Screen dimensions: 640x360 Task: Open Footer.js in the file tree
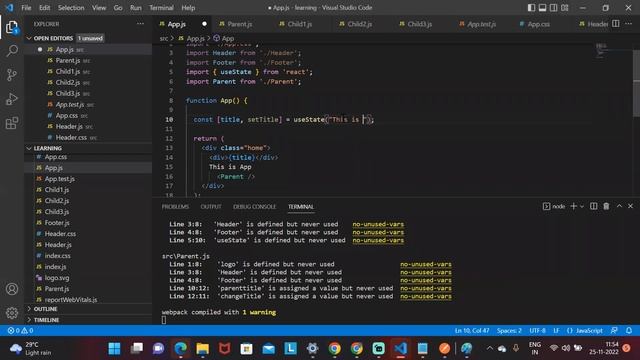[x=57, y=223]
